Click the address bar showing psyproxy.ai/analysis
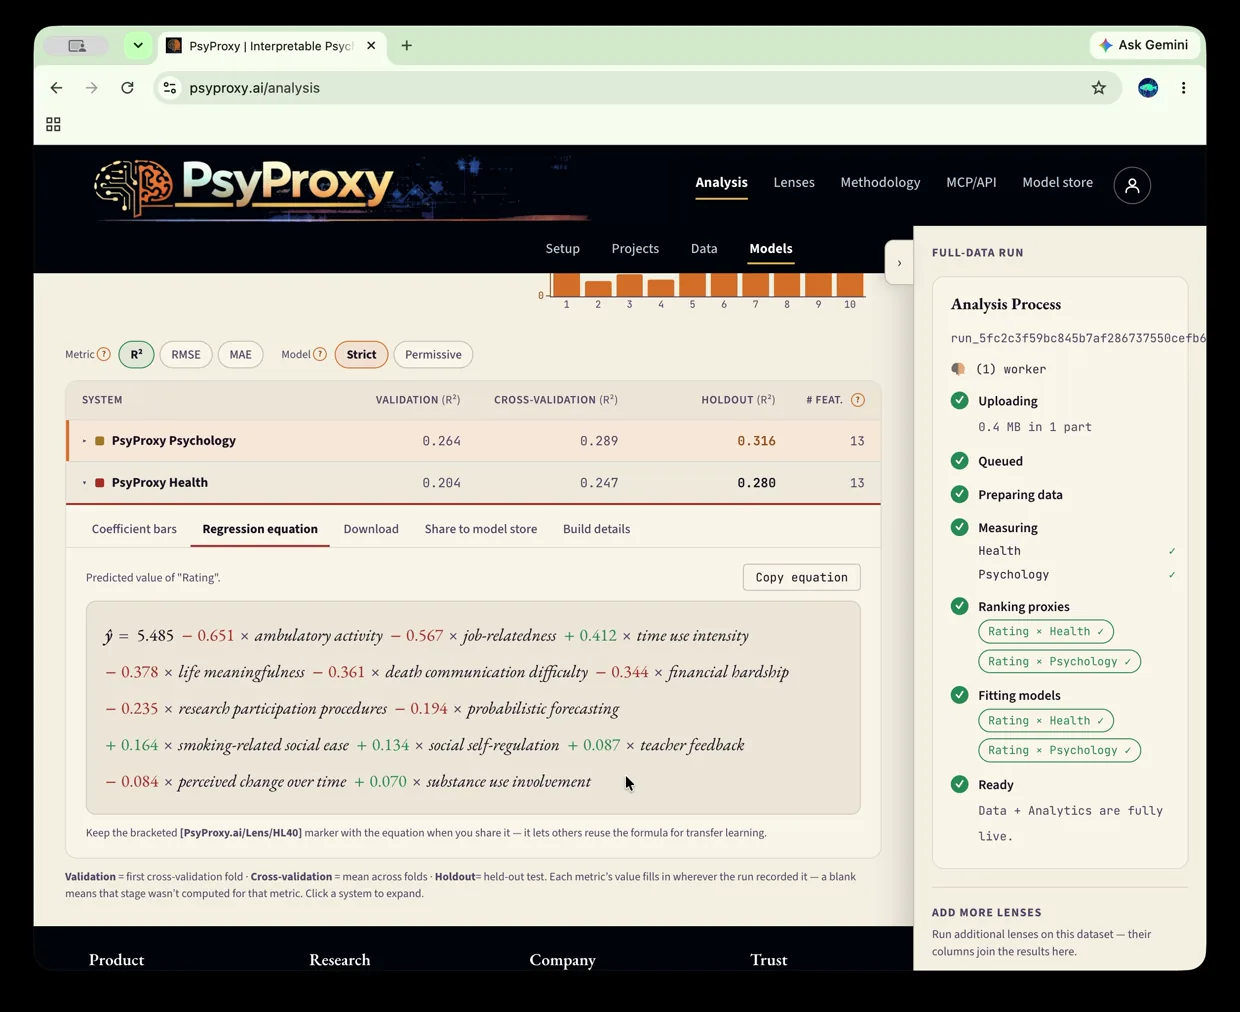The width and height of the screenshot is (1240, 1012). pyautogui.click(x=635, y=88)
